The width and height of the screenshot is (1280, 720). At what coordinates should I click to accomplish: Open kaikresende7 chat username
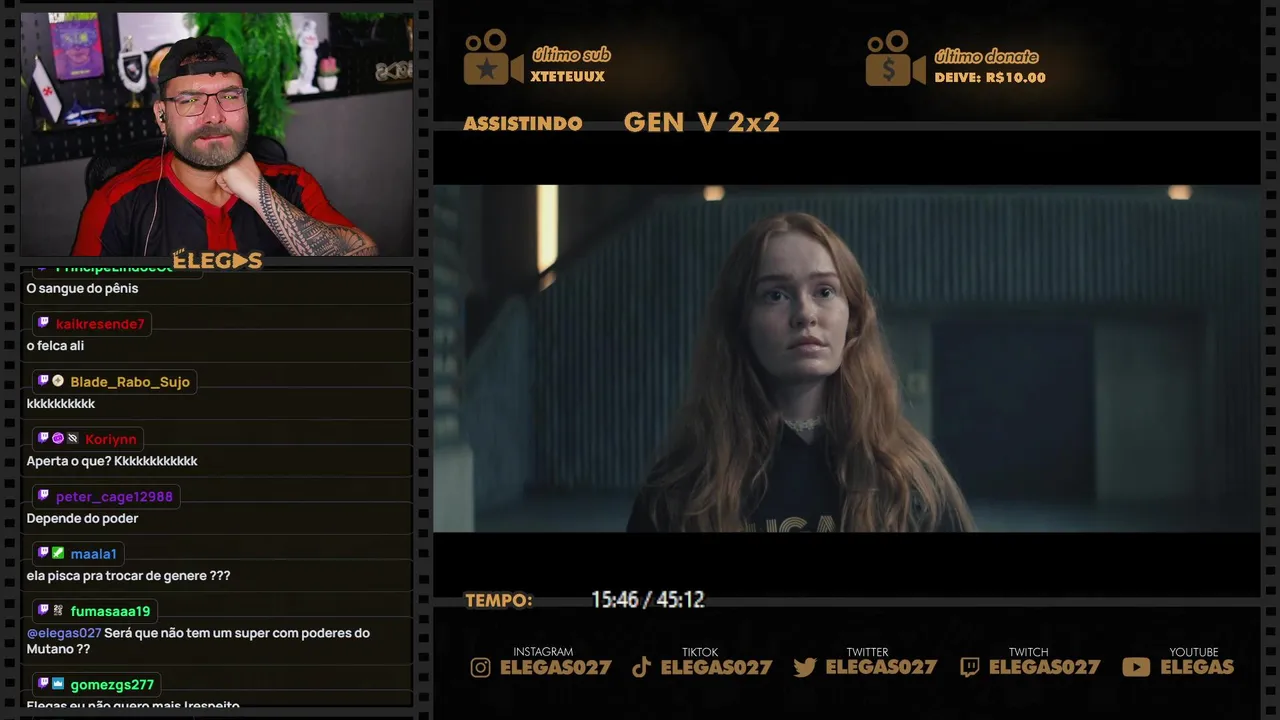click(x=100, y=324)
